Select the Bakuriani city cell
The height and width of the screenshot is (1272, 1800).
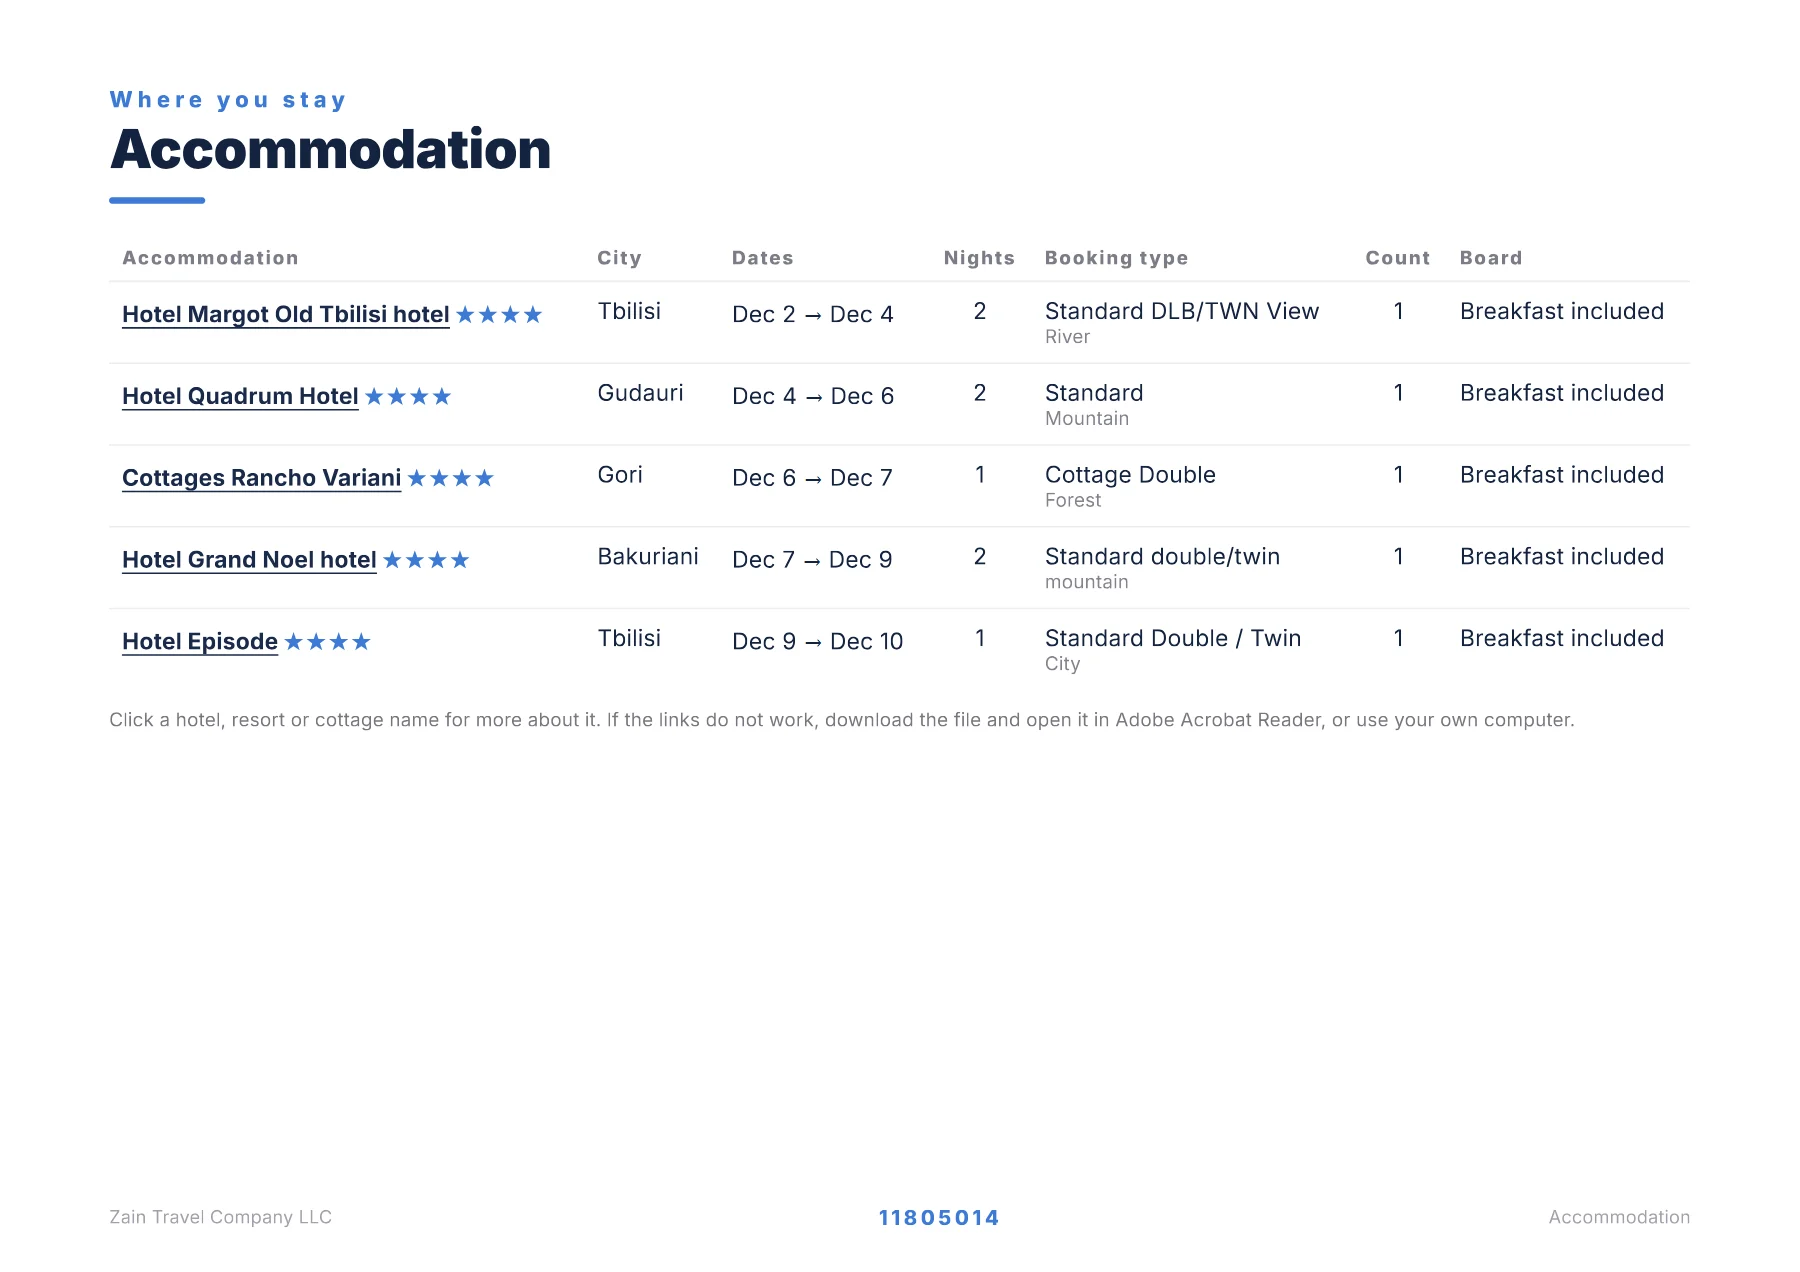[x=648, y=556]
